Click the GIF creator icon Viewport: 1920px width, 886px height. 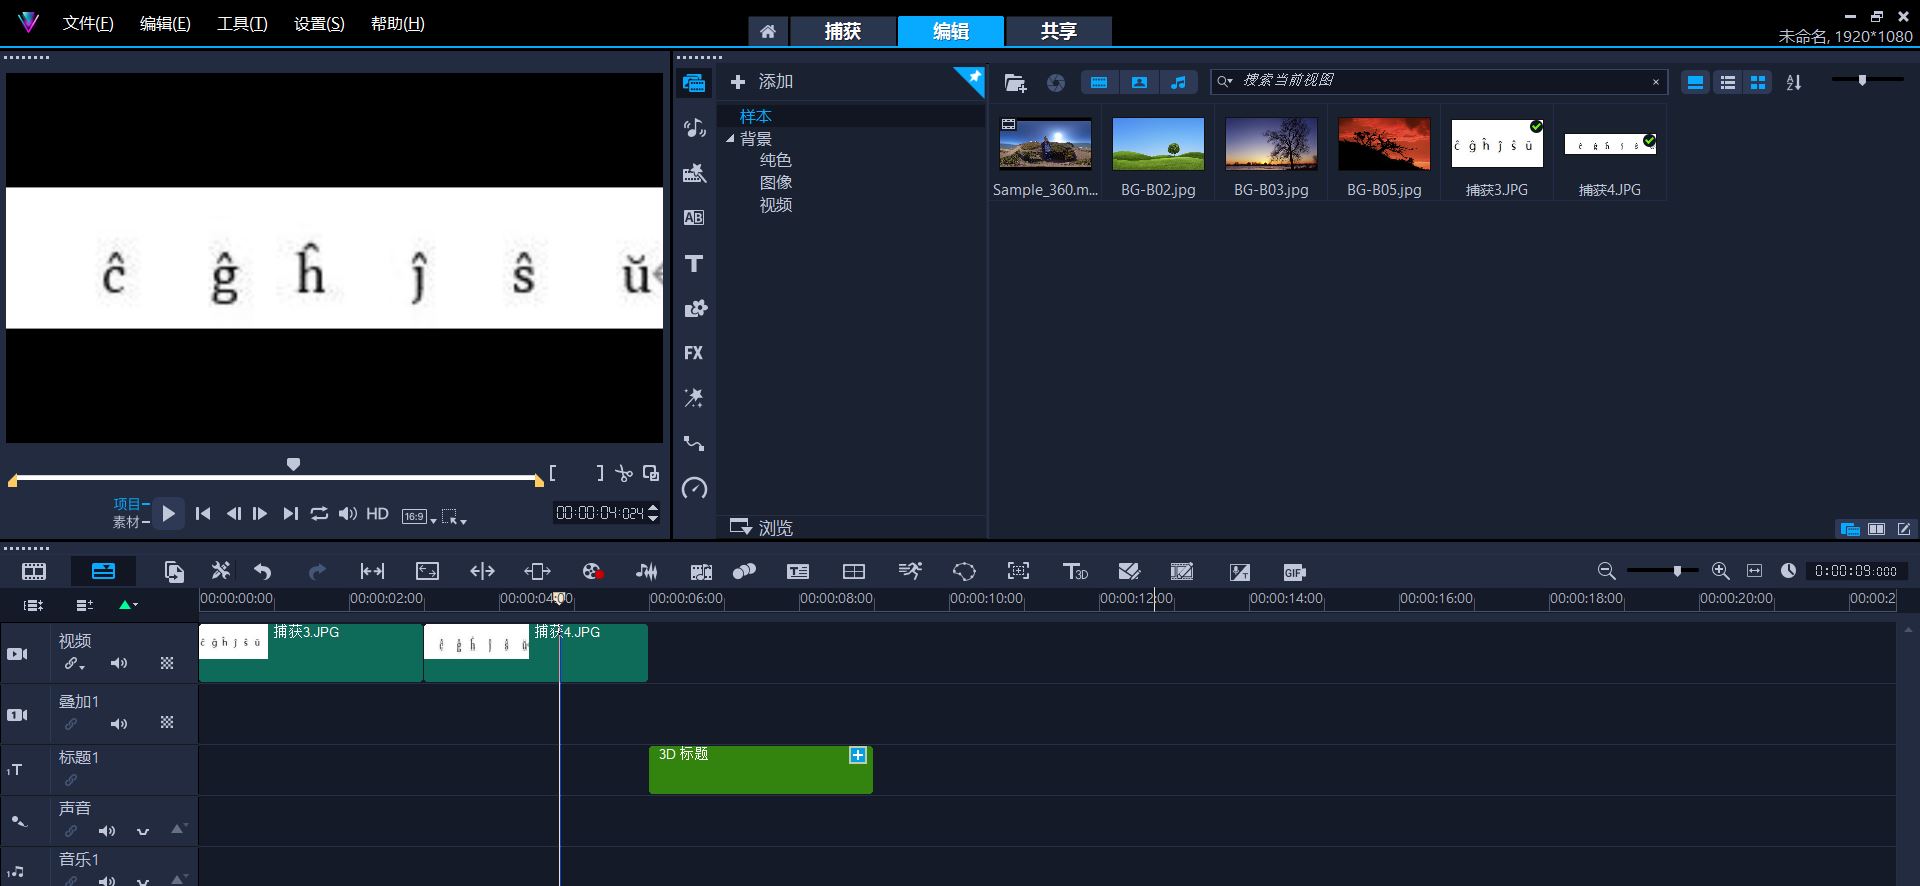click(x=1294, y=572)
